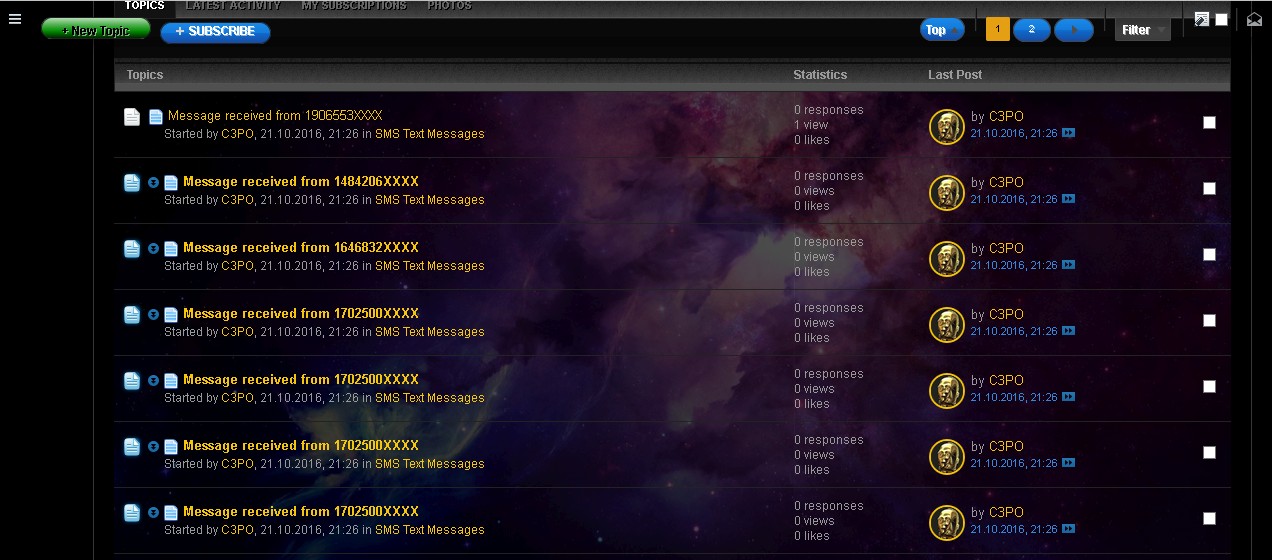This screenshot has height=560, width=1272.
Task: Open topic Message received from 1484206XXXX
Action: [x=301, y=182]
